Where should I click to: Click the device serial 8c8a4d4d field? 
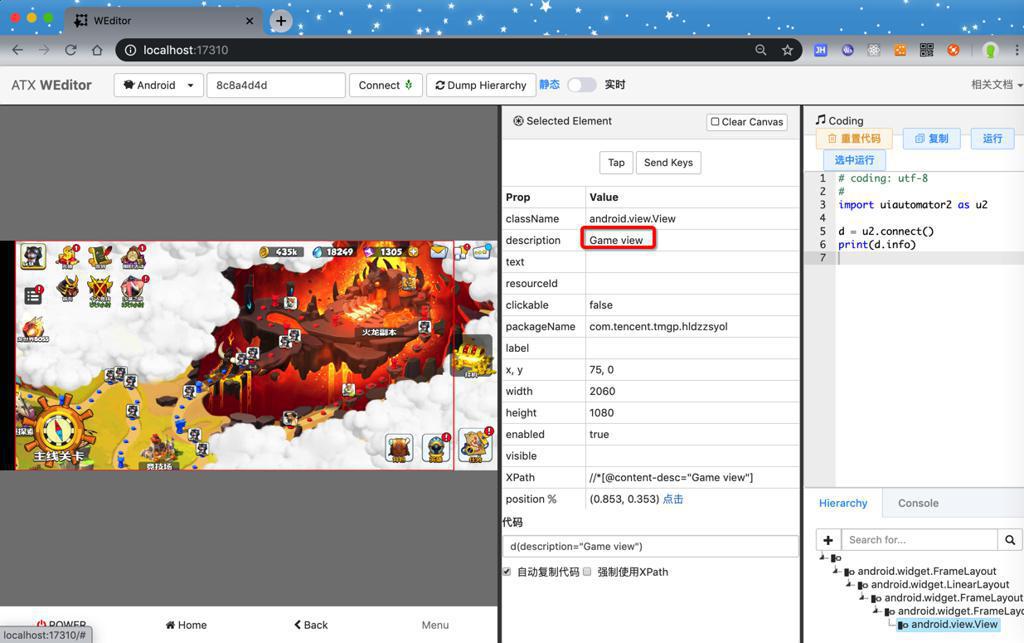(276, 86)
